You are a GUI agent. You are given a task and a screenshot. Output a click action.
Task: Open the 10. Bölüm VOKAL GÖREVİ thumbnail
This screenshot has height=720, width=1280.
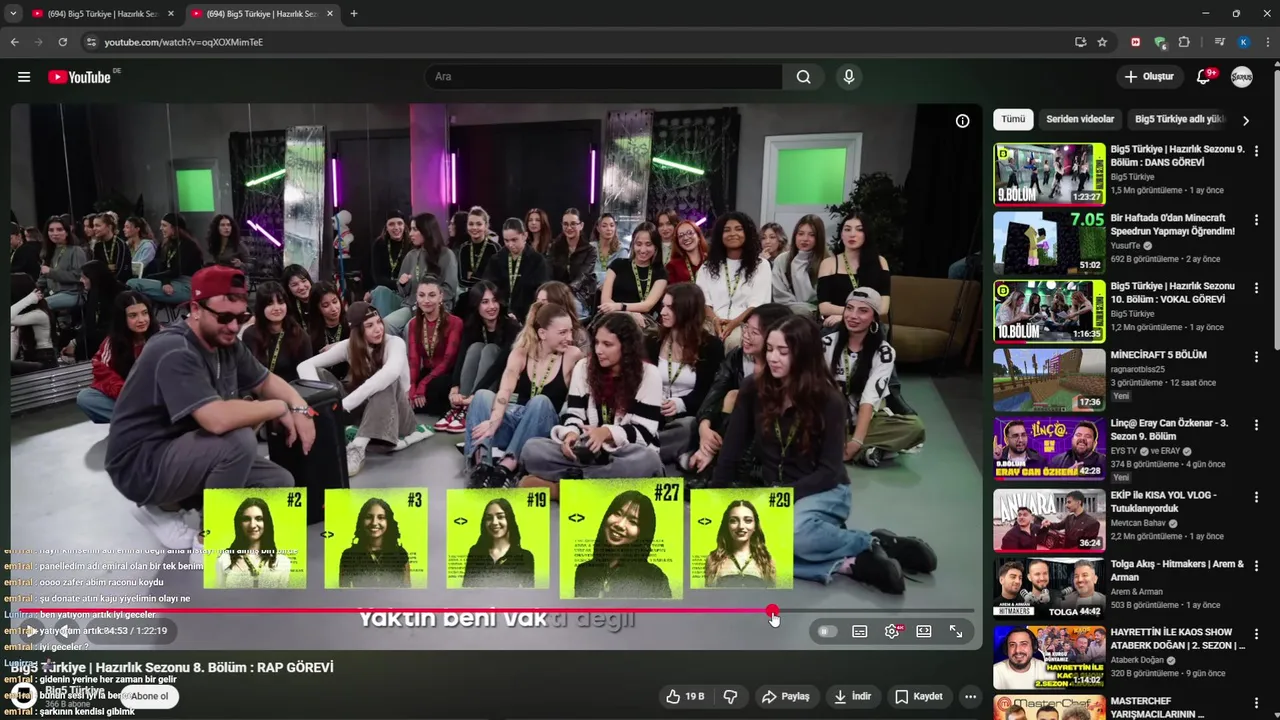point(1049,311)
